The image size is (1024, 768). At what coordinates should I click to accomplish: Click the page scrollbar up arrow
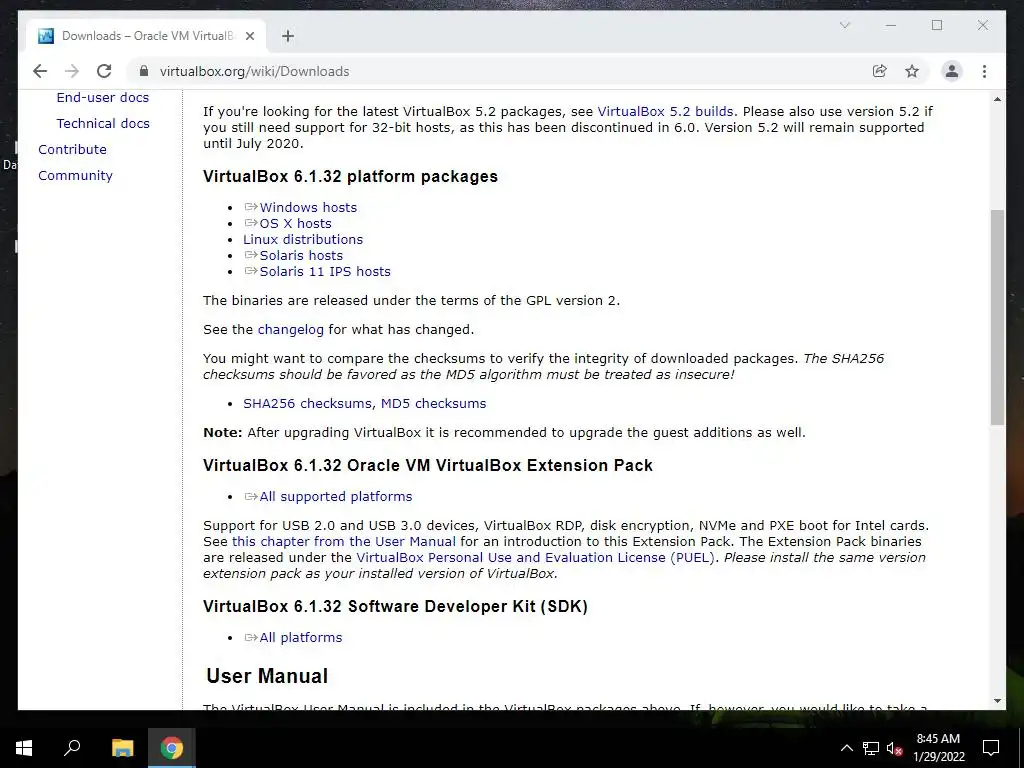pos(997,99)
